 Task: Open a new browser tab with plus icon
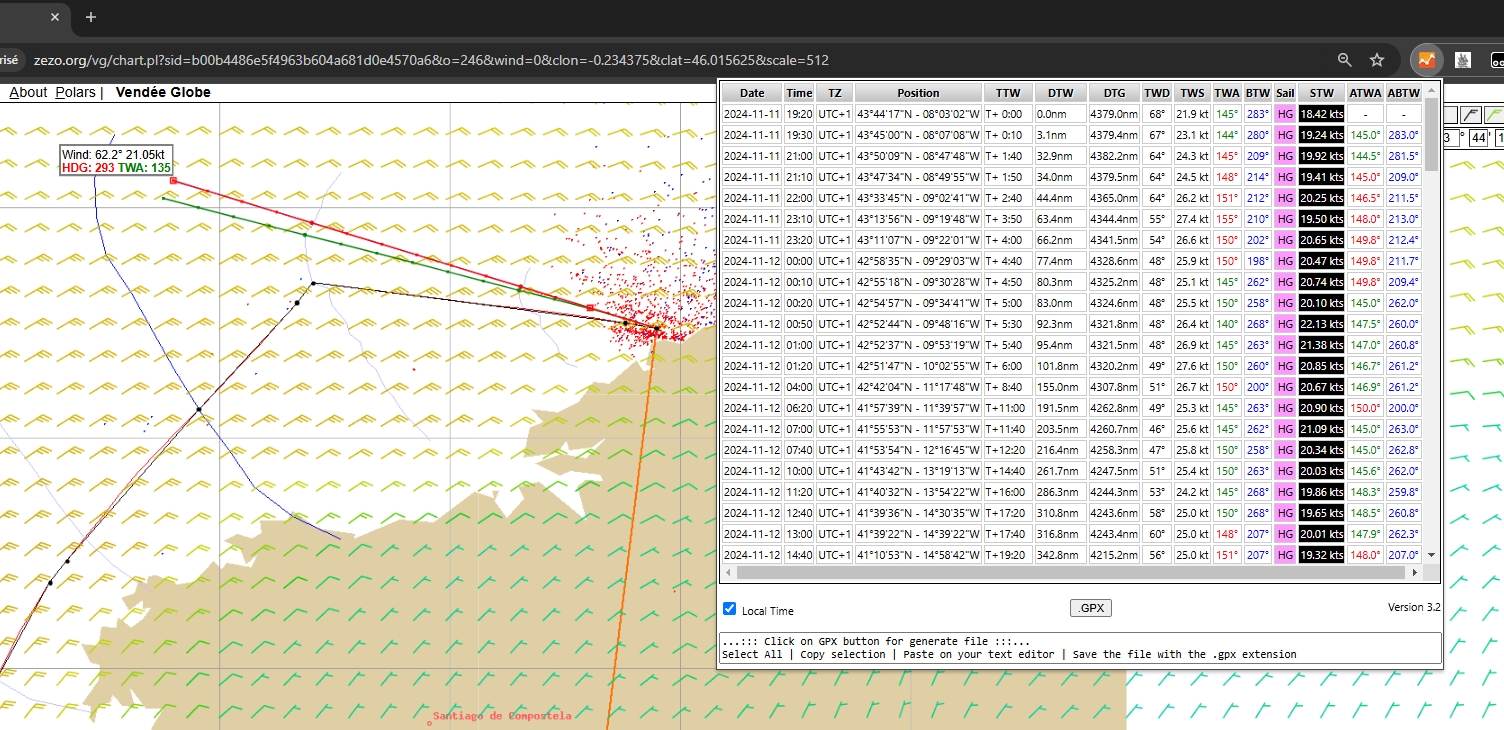pyautogui.click(x=91, y=17)
